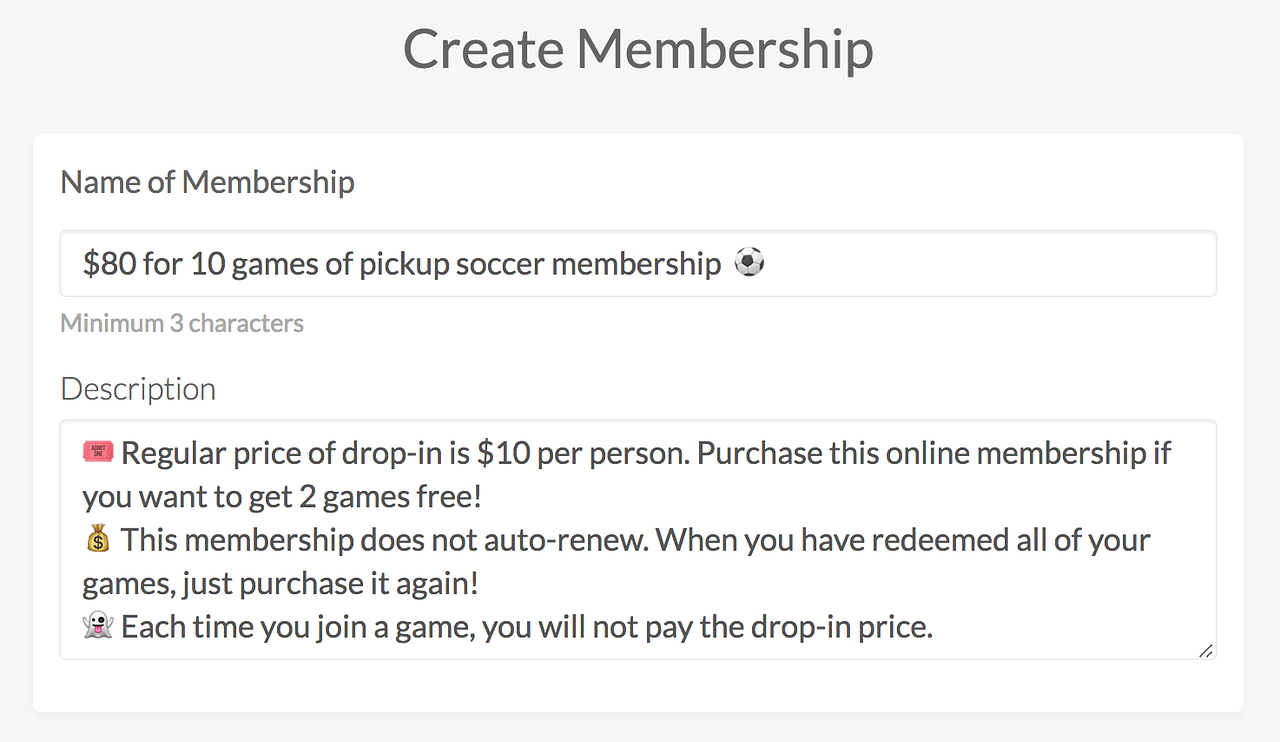Viewport: 1280px width, 742px height.
Task: Click the "Create Membership" page heading
Action: point(638,48)
